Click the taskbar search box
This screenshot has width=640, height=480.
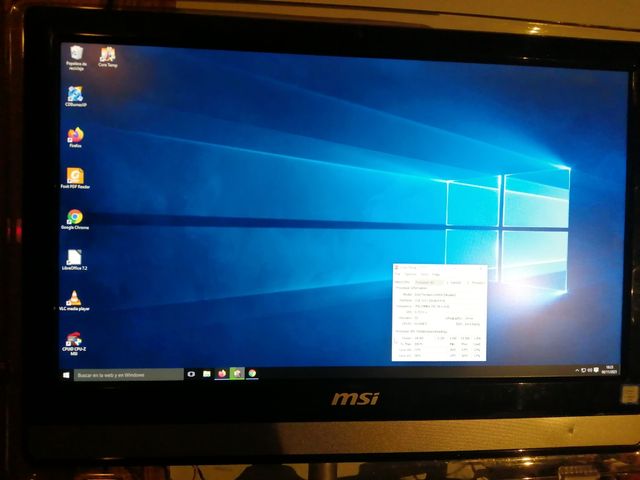click(125, 375)
